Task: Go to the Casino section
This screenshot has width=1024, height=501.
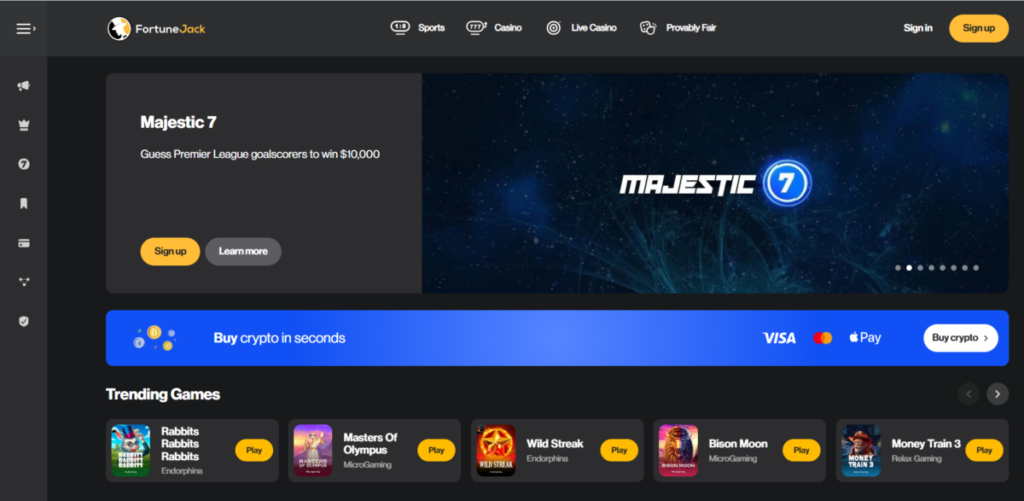Action: click(x=494, y=28)
